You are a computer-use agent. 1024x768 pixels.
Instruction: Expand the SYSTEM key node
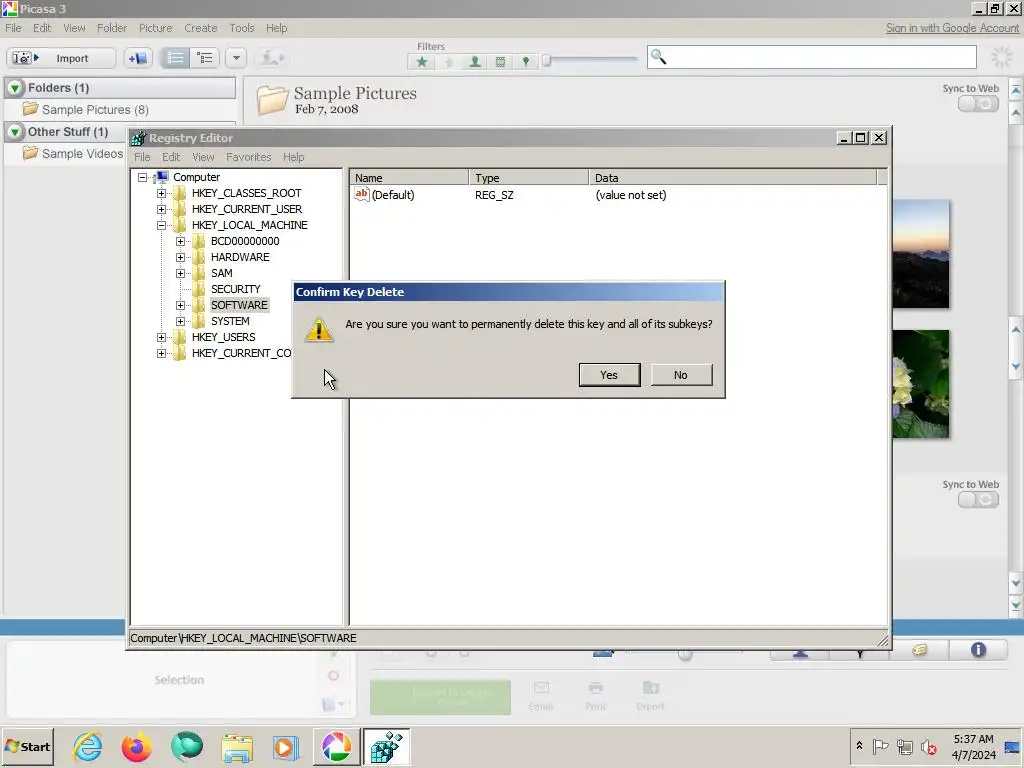tap(180, 321)
